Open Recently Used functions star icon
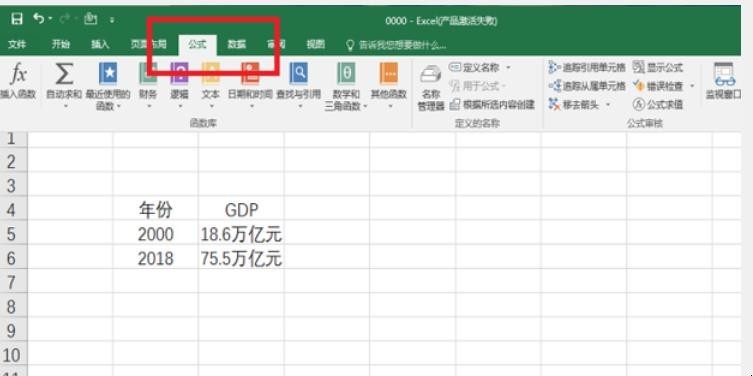The height and width of the screenshot is (376, 753). [x=108, y=74]
